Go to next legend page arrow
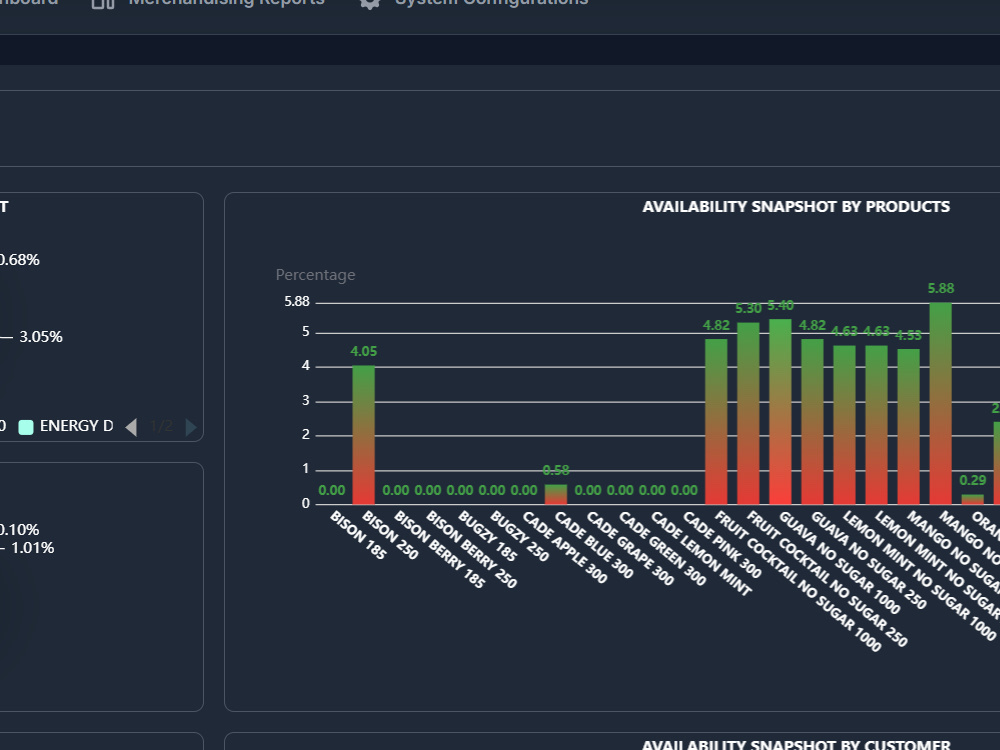 (x=191, y=427)
